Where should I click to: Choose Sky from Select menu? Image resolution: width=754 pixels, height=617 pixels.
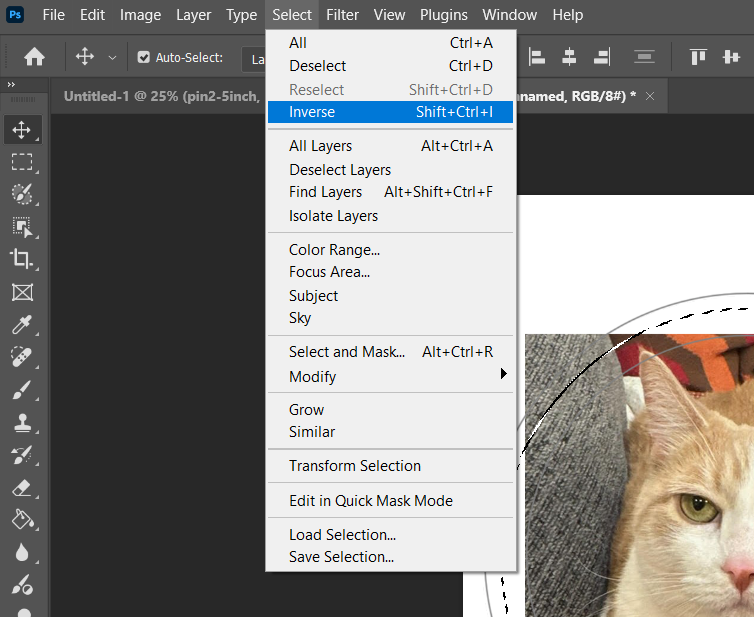click(390, 318)
